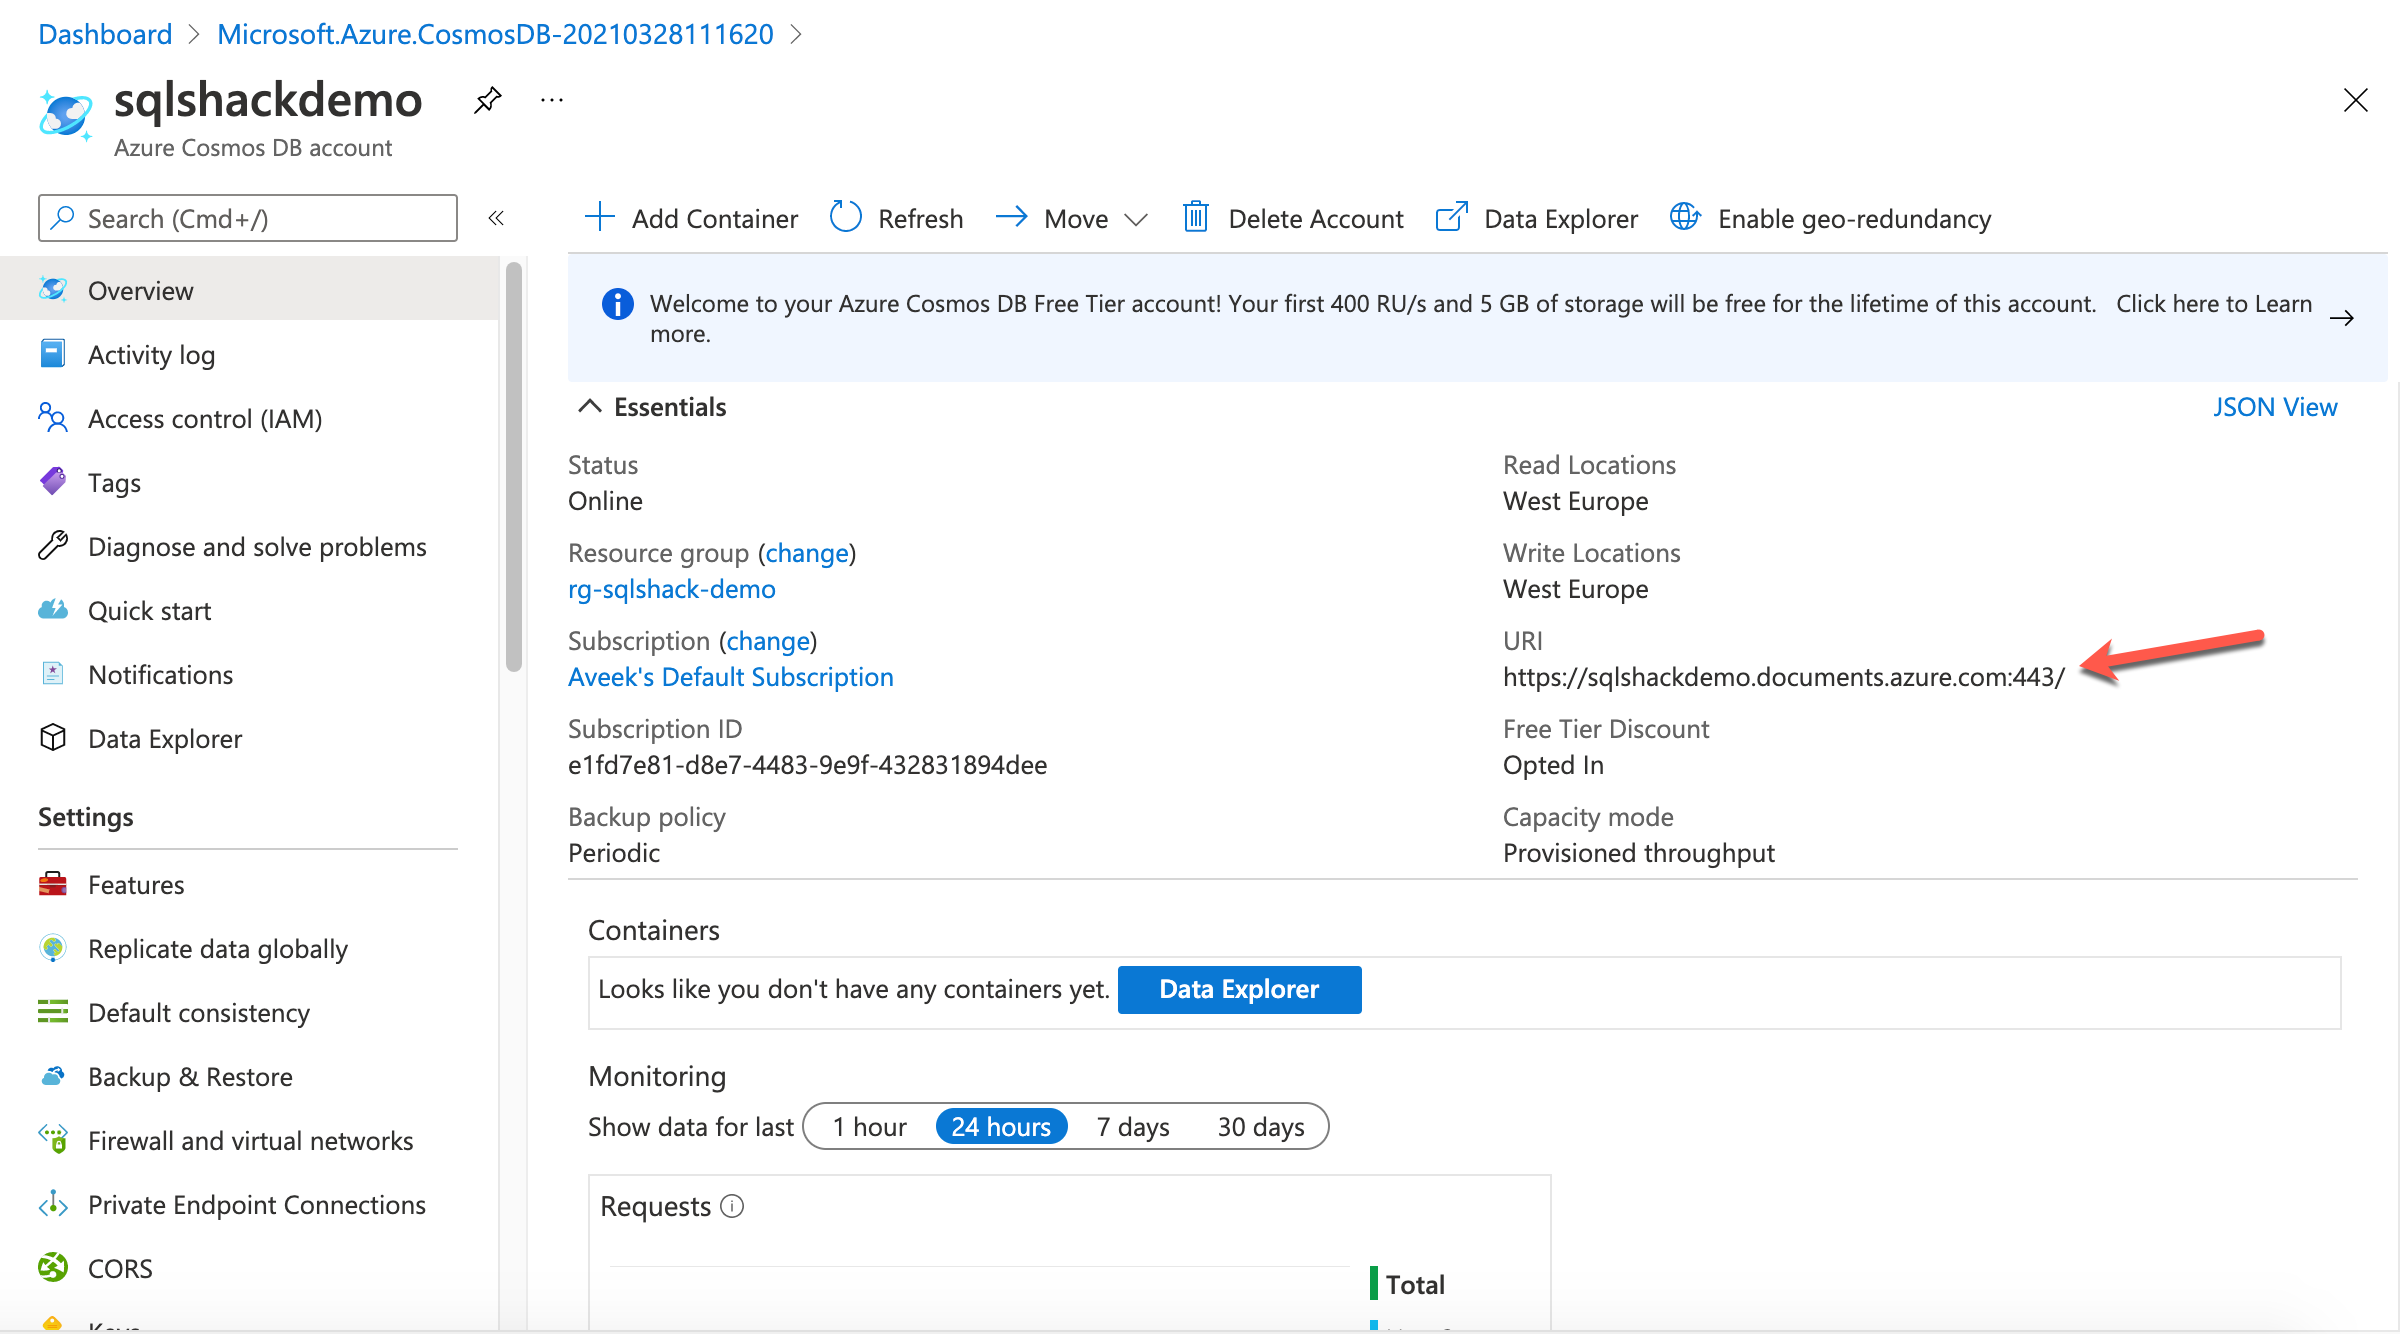Open Activity log in sidebar
This screenshot has width=2400, height=1334.
point(151,355)
